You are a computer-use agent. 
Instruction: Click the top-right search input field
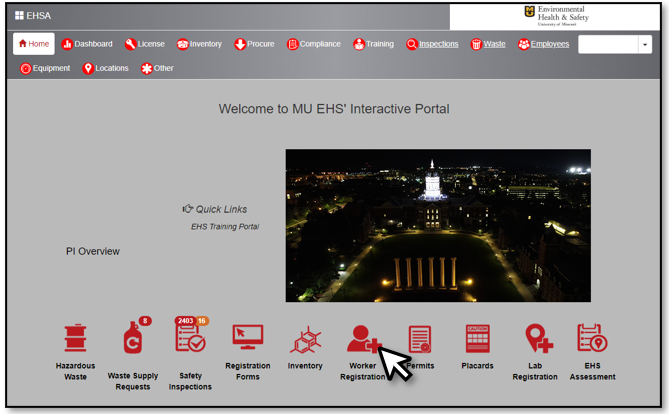(x=607, y=44)
